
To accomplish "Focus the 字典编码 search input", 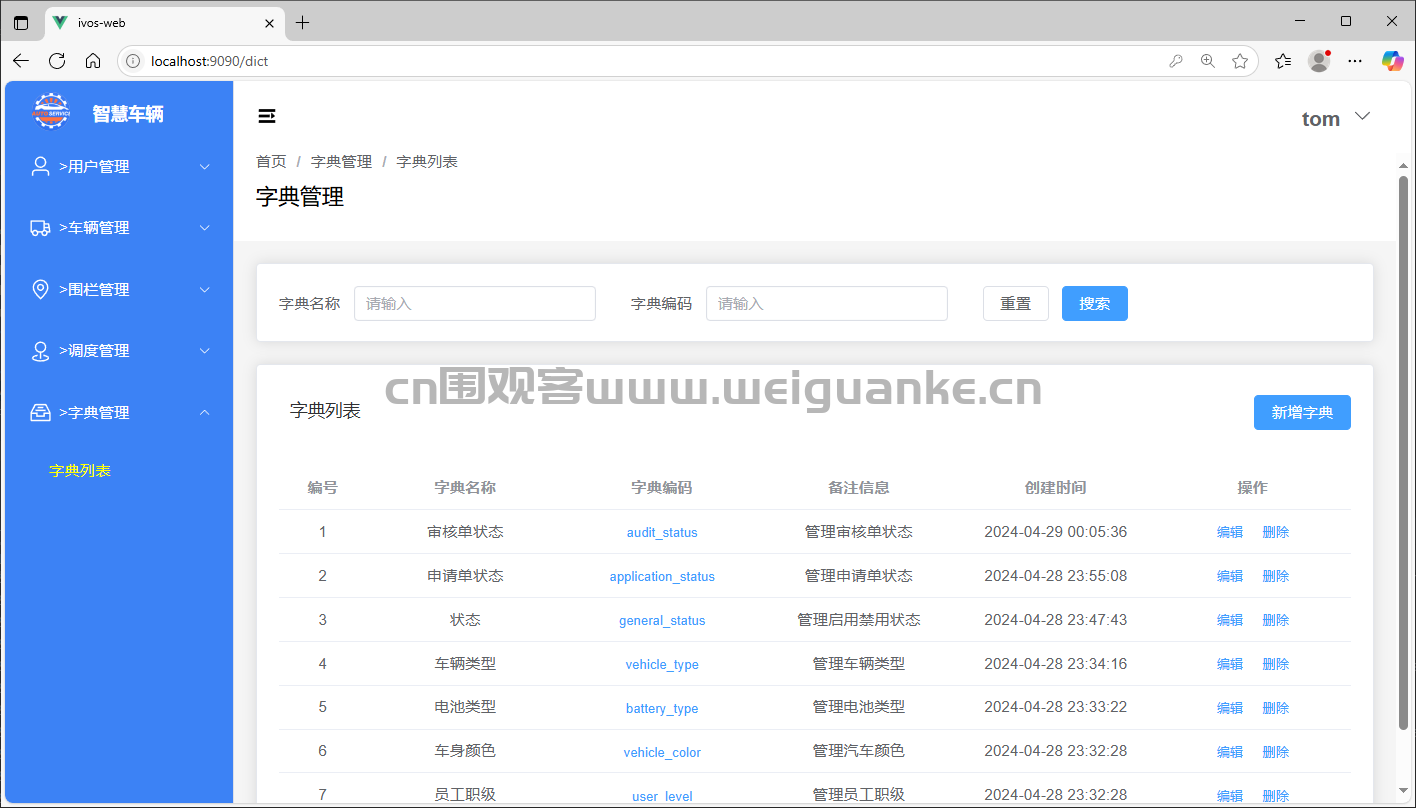I will pyautogui.click(x=827, y=303).
